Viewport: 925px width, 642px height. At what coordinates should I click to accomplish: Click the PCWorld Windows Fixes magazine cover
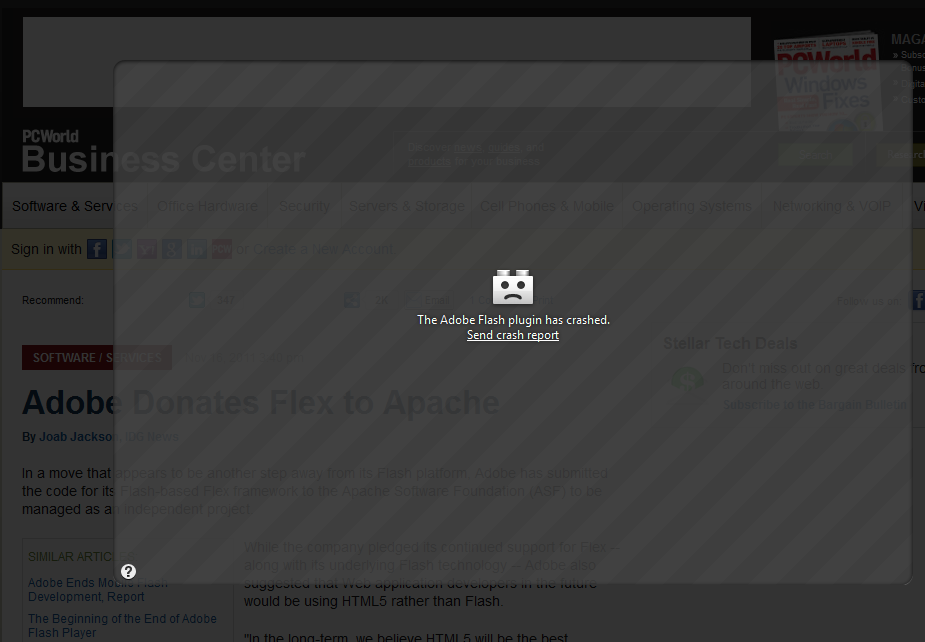(x=829, y=81)
